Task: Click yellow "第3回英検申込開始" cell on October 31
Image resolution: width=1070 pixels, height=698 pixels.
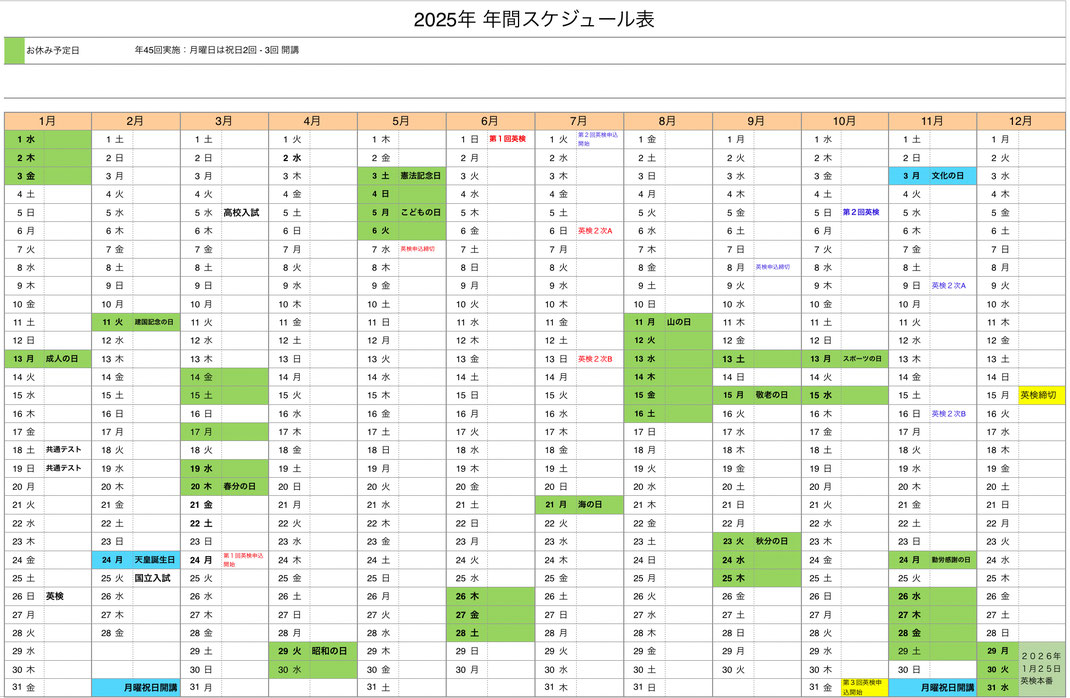Action: [864, 688]
